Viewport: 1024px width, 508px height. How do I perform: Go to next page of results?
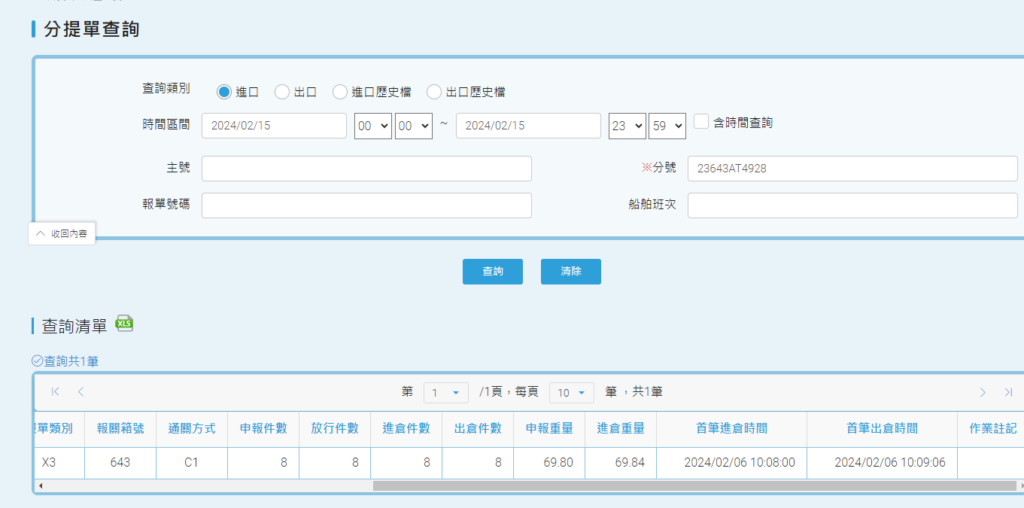(x=983, y=392)
